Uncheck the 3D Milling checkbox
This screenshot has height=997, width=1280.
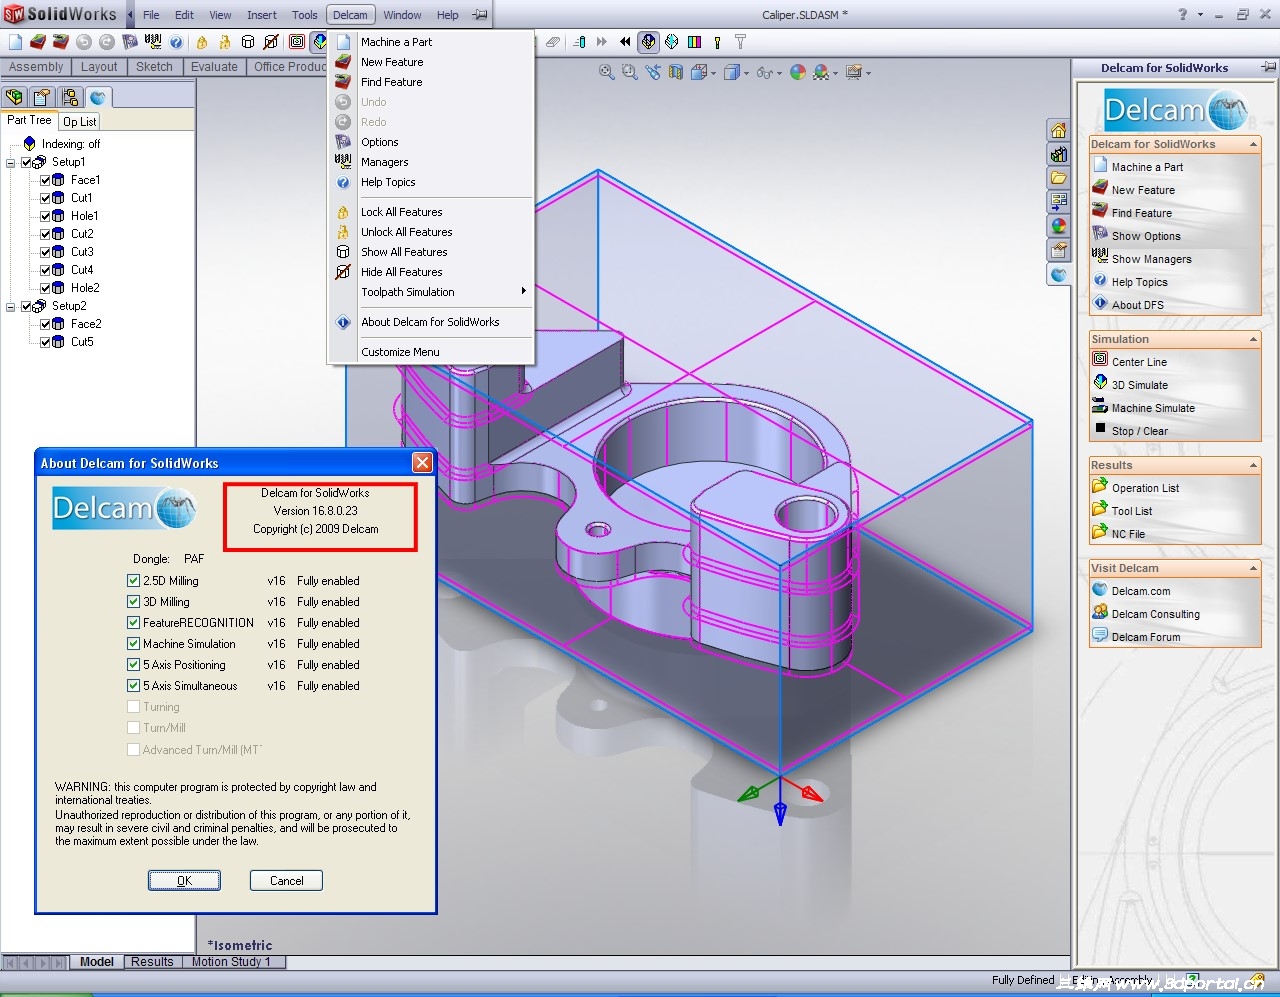133,601
